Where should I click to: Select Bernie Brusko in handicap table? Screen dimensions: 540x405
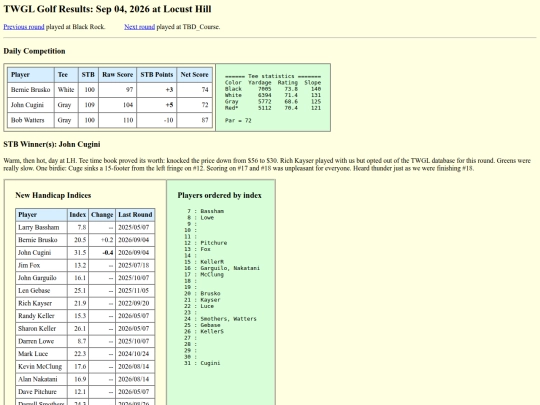point(38,240)
